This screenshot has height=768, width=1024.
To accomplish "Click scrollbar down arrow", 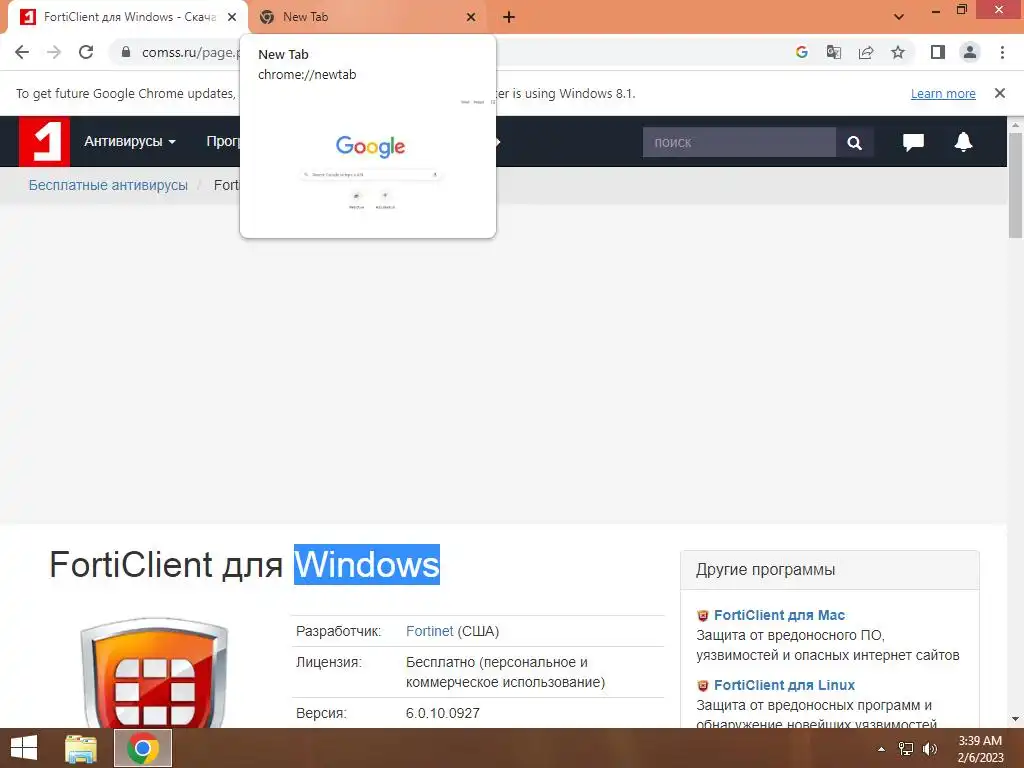I will pyautogui.click(x=1016, y=719).
